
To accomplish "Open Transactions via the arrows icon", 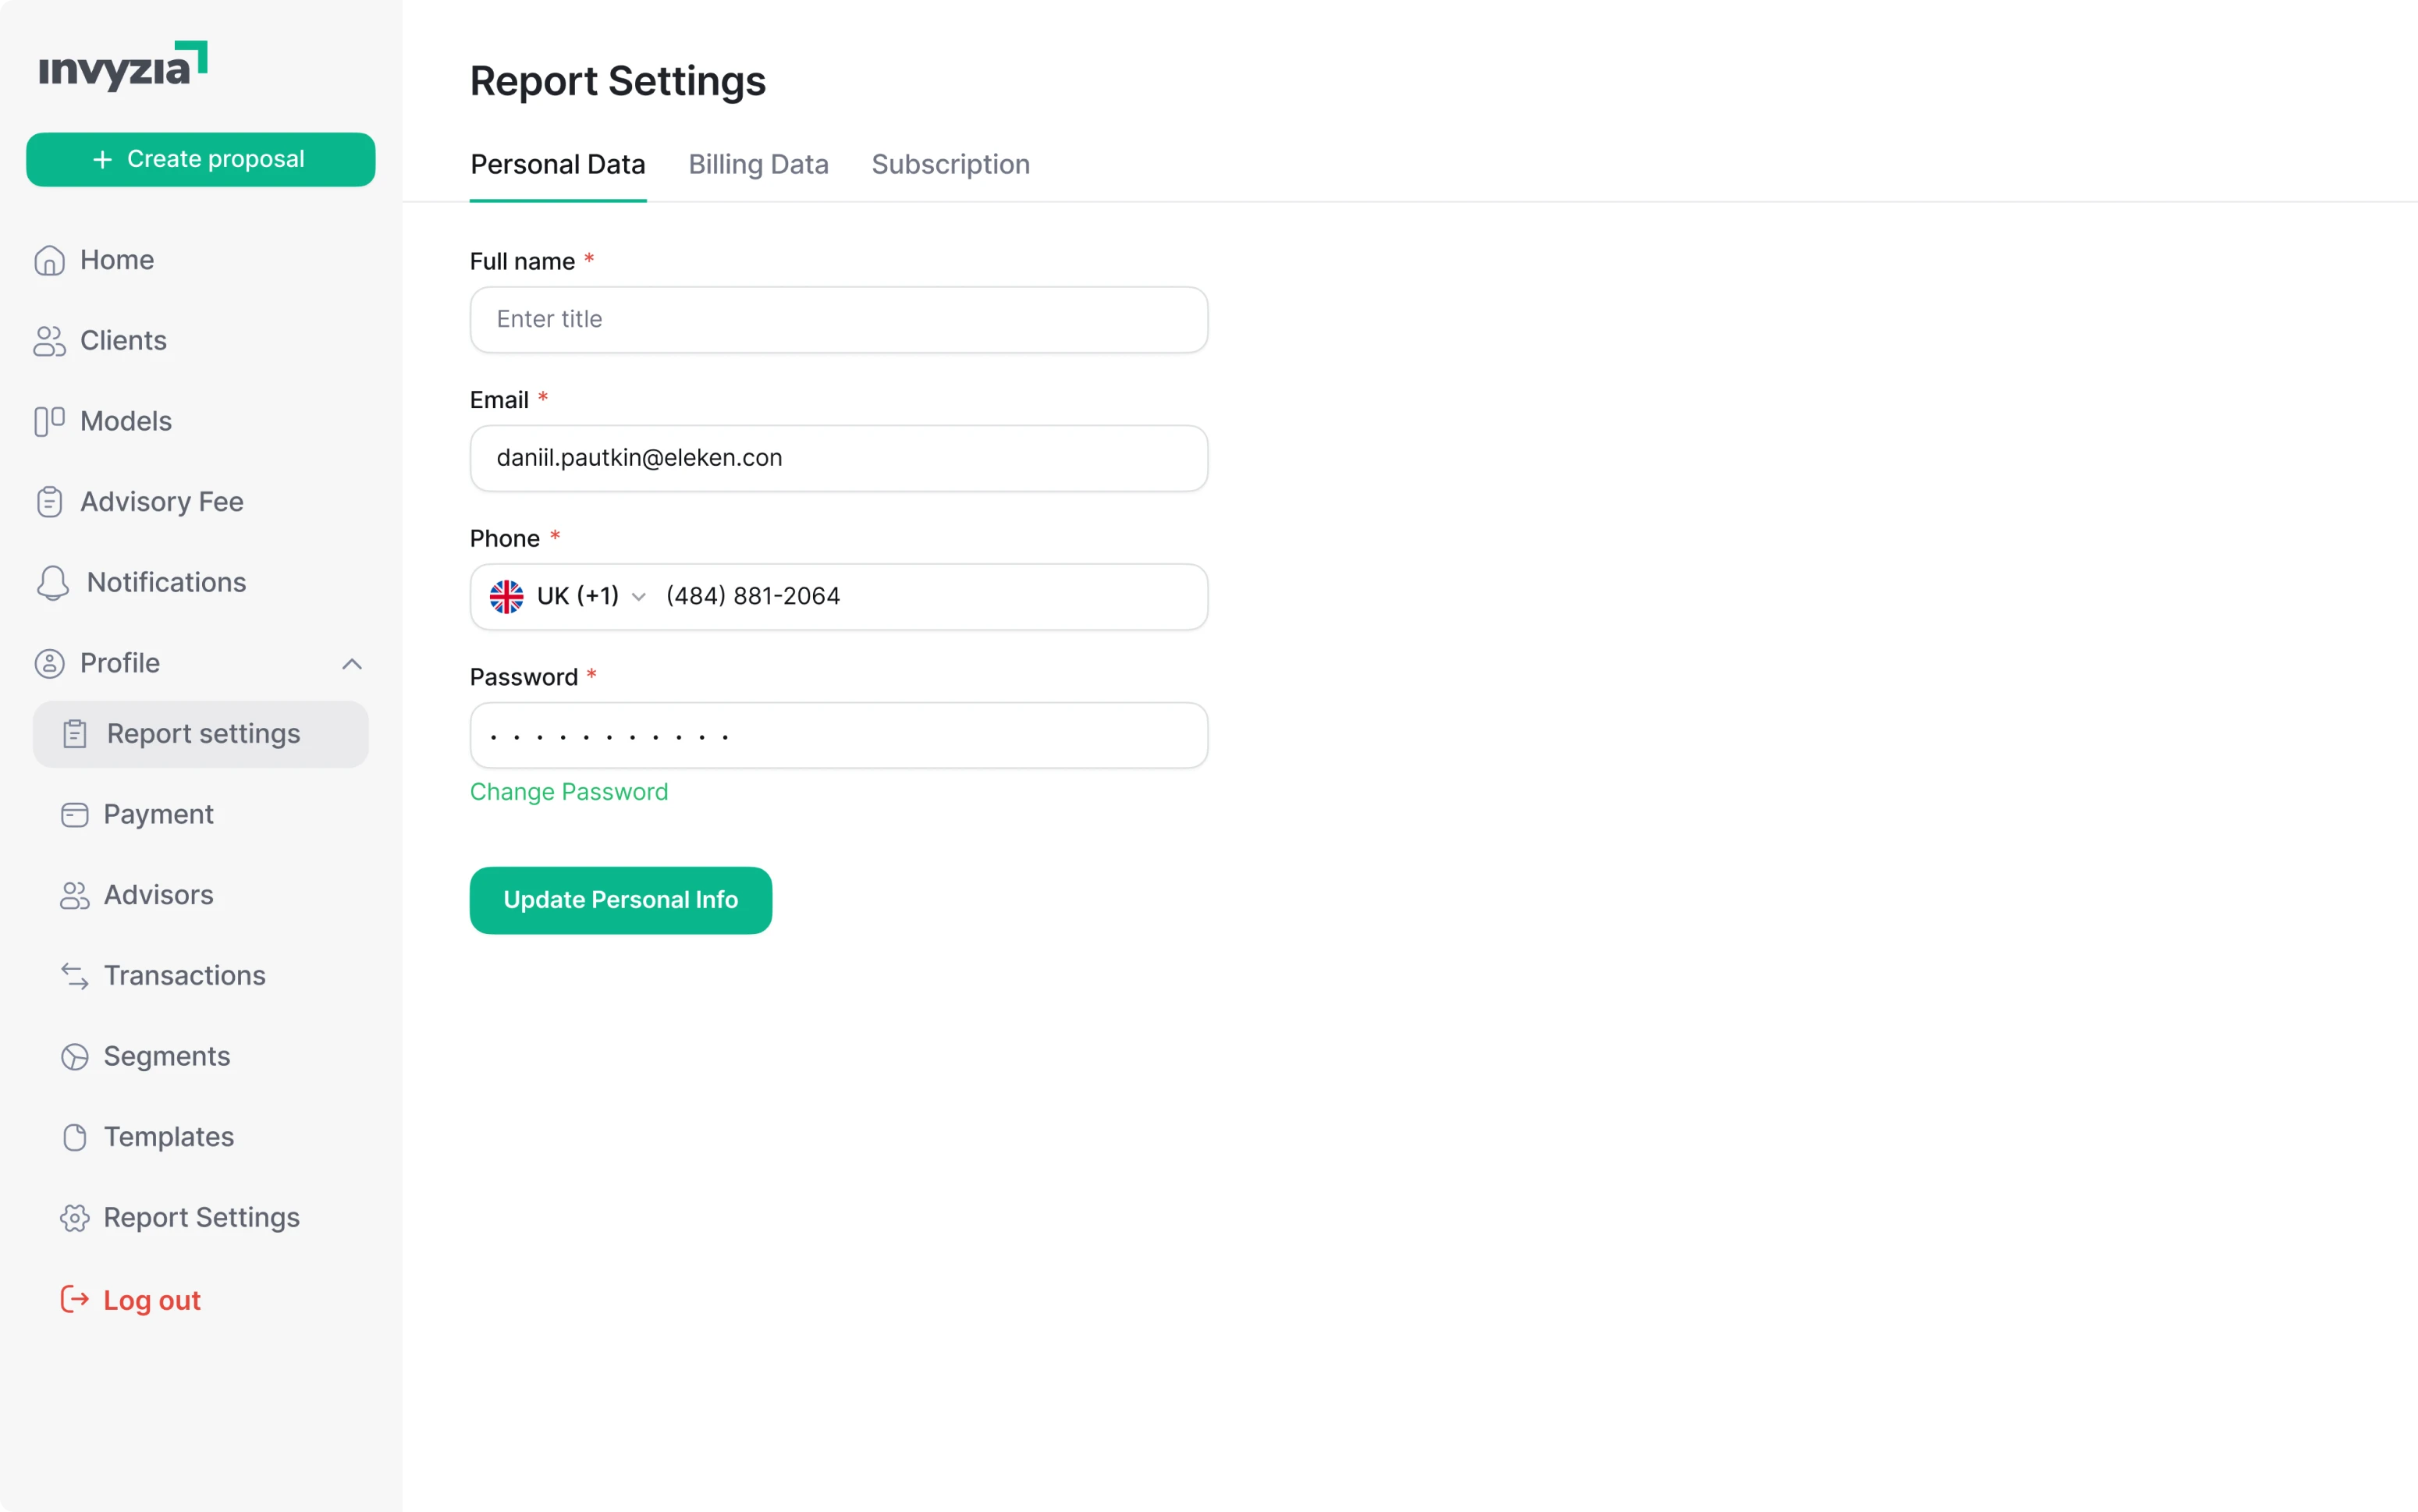I will tap(75, 975).
